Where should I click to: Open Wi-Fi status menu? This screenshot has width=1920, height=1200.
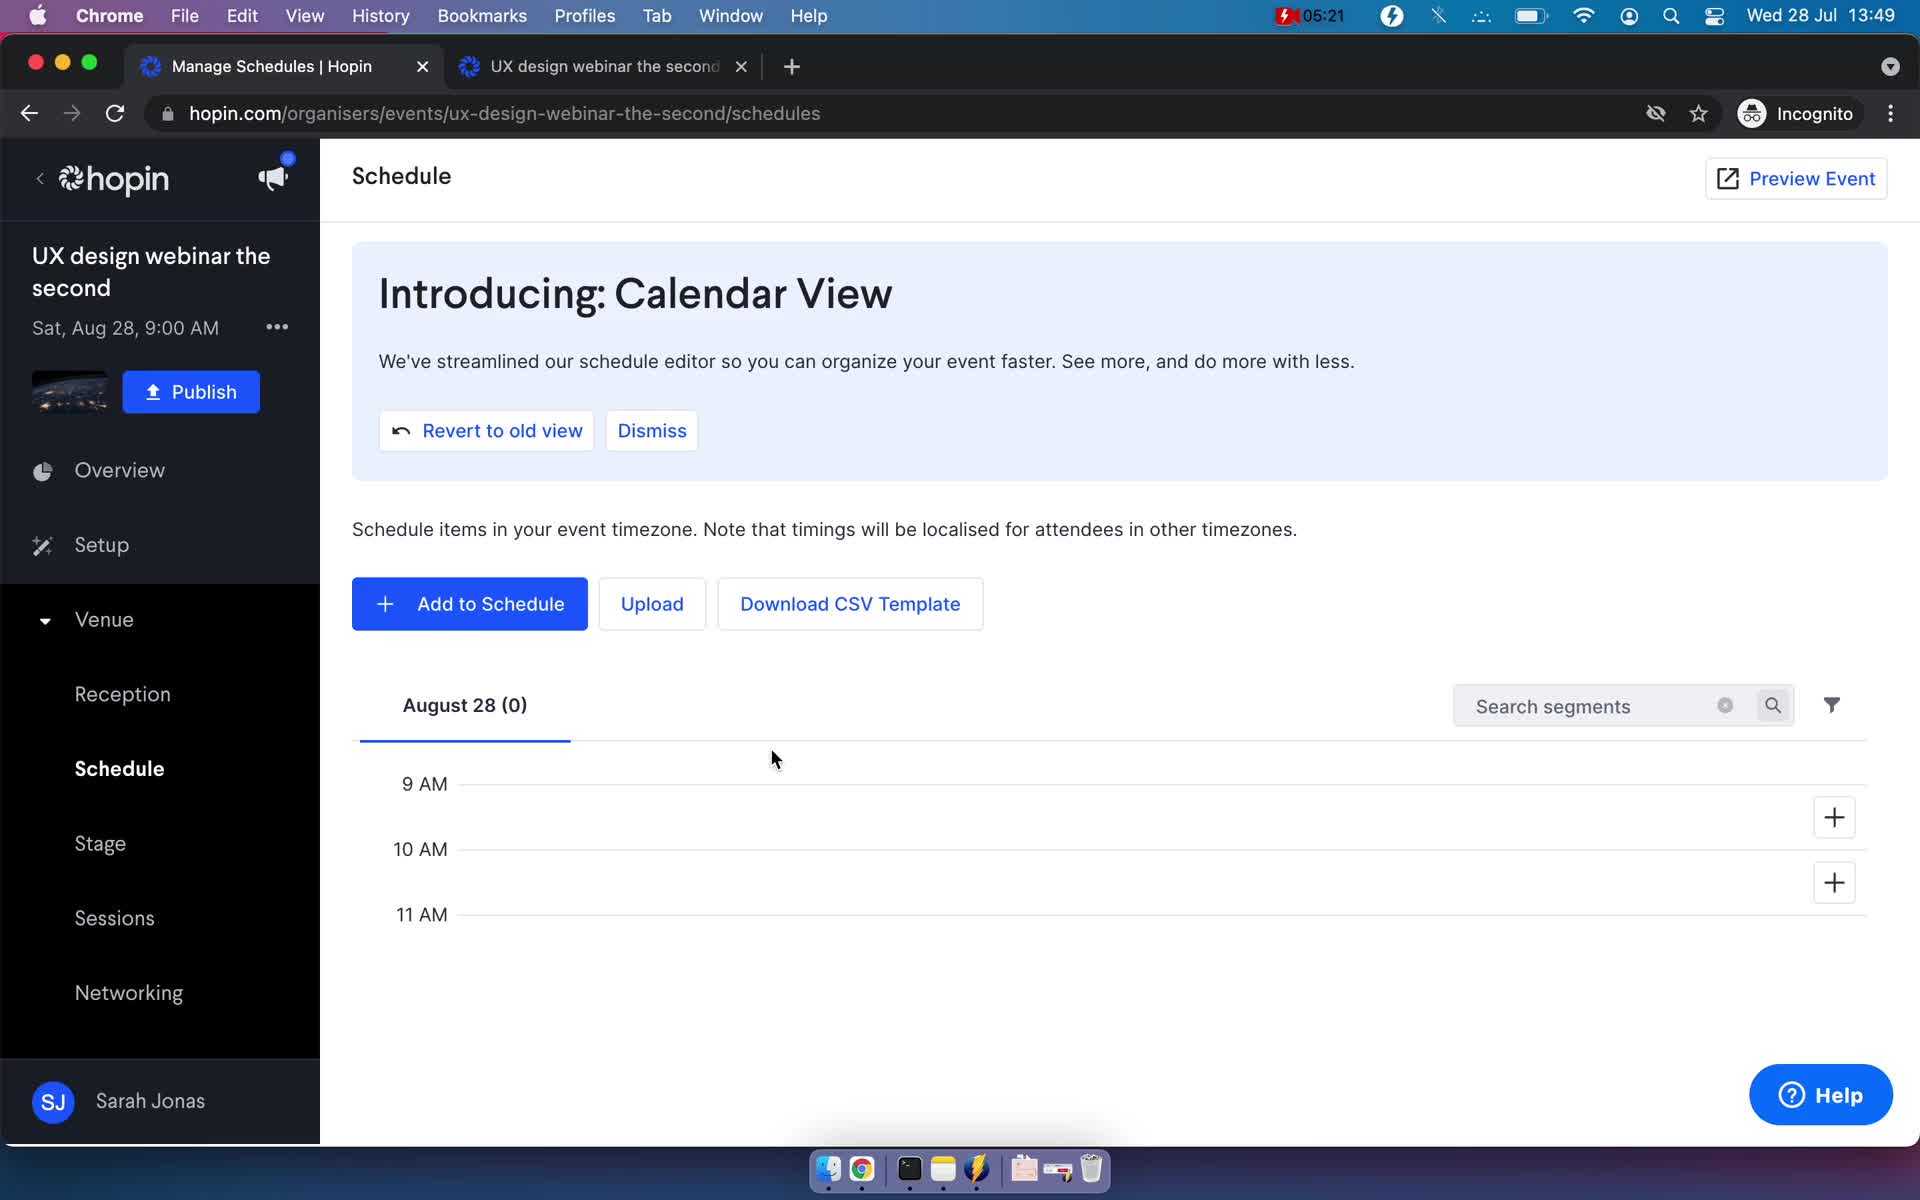pos(1583,16)
